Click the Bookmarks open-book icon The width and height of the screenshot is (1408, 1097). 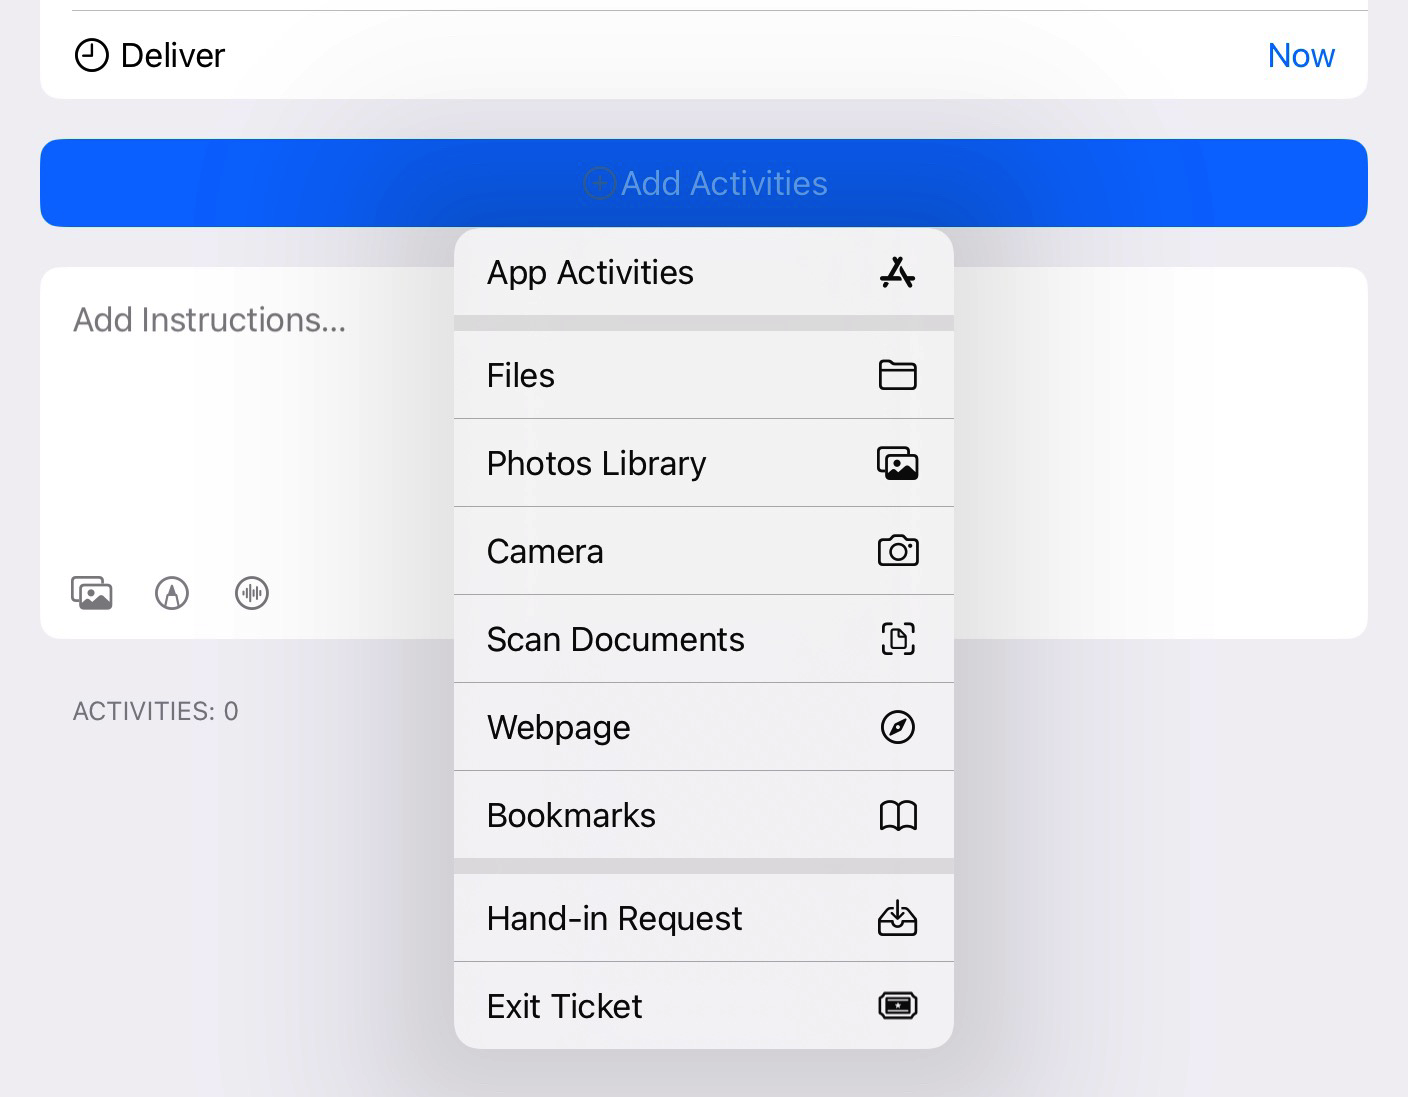pyautogui.click(x=898, y=815)
